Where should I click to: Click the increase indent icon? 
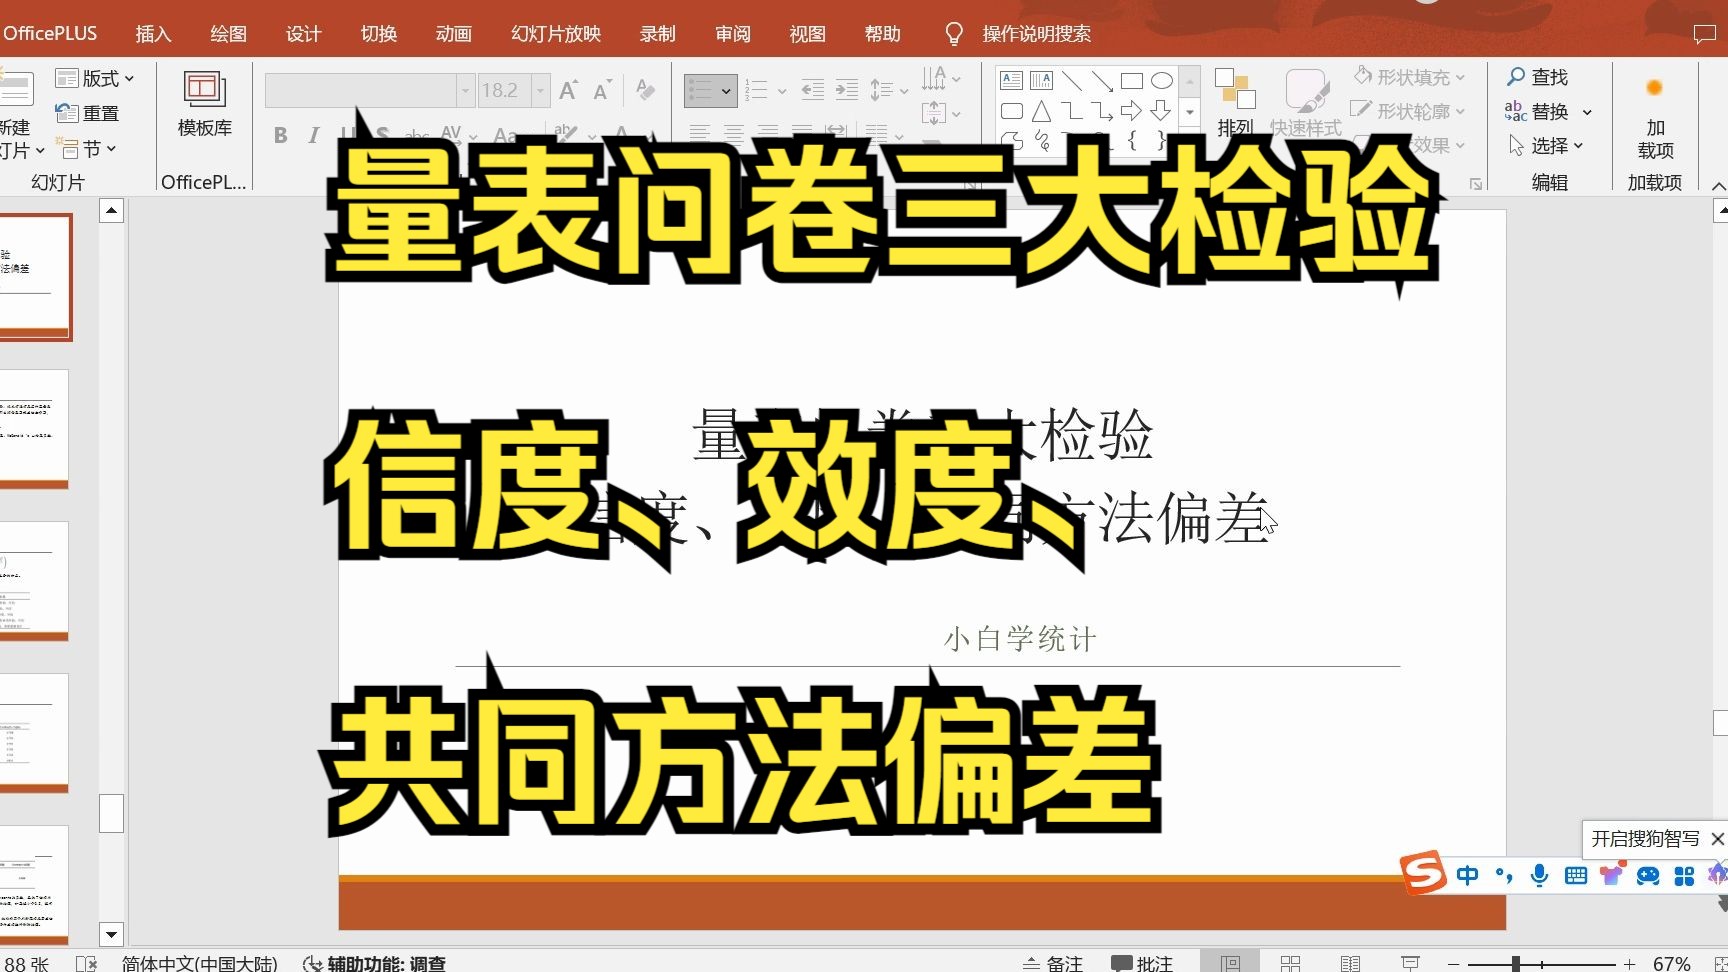pos(847,91)
